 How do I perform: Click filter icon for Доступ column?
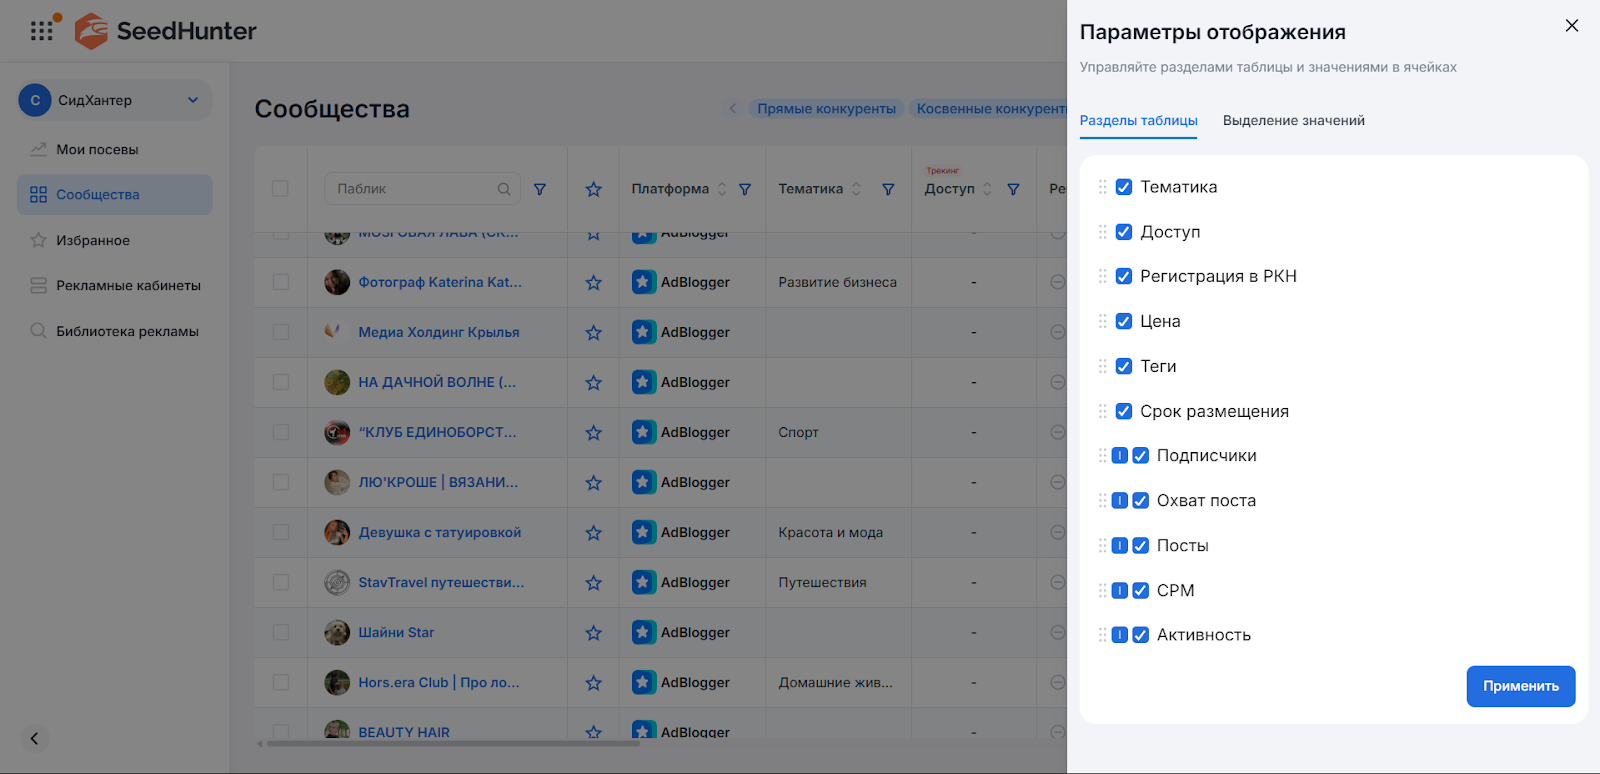(x=1013, y=189)
